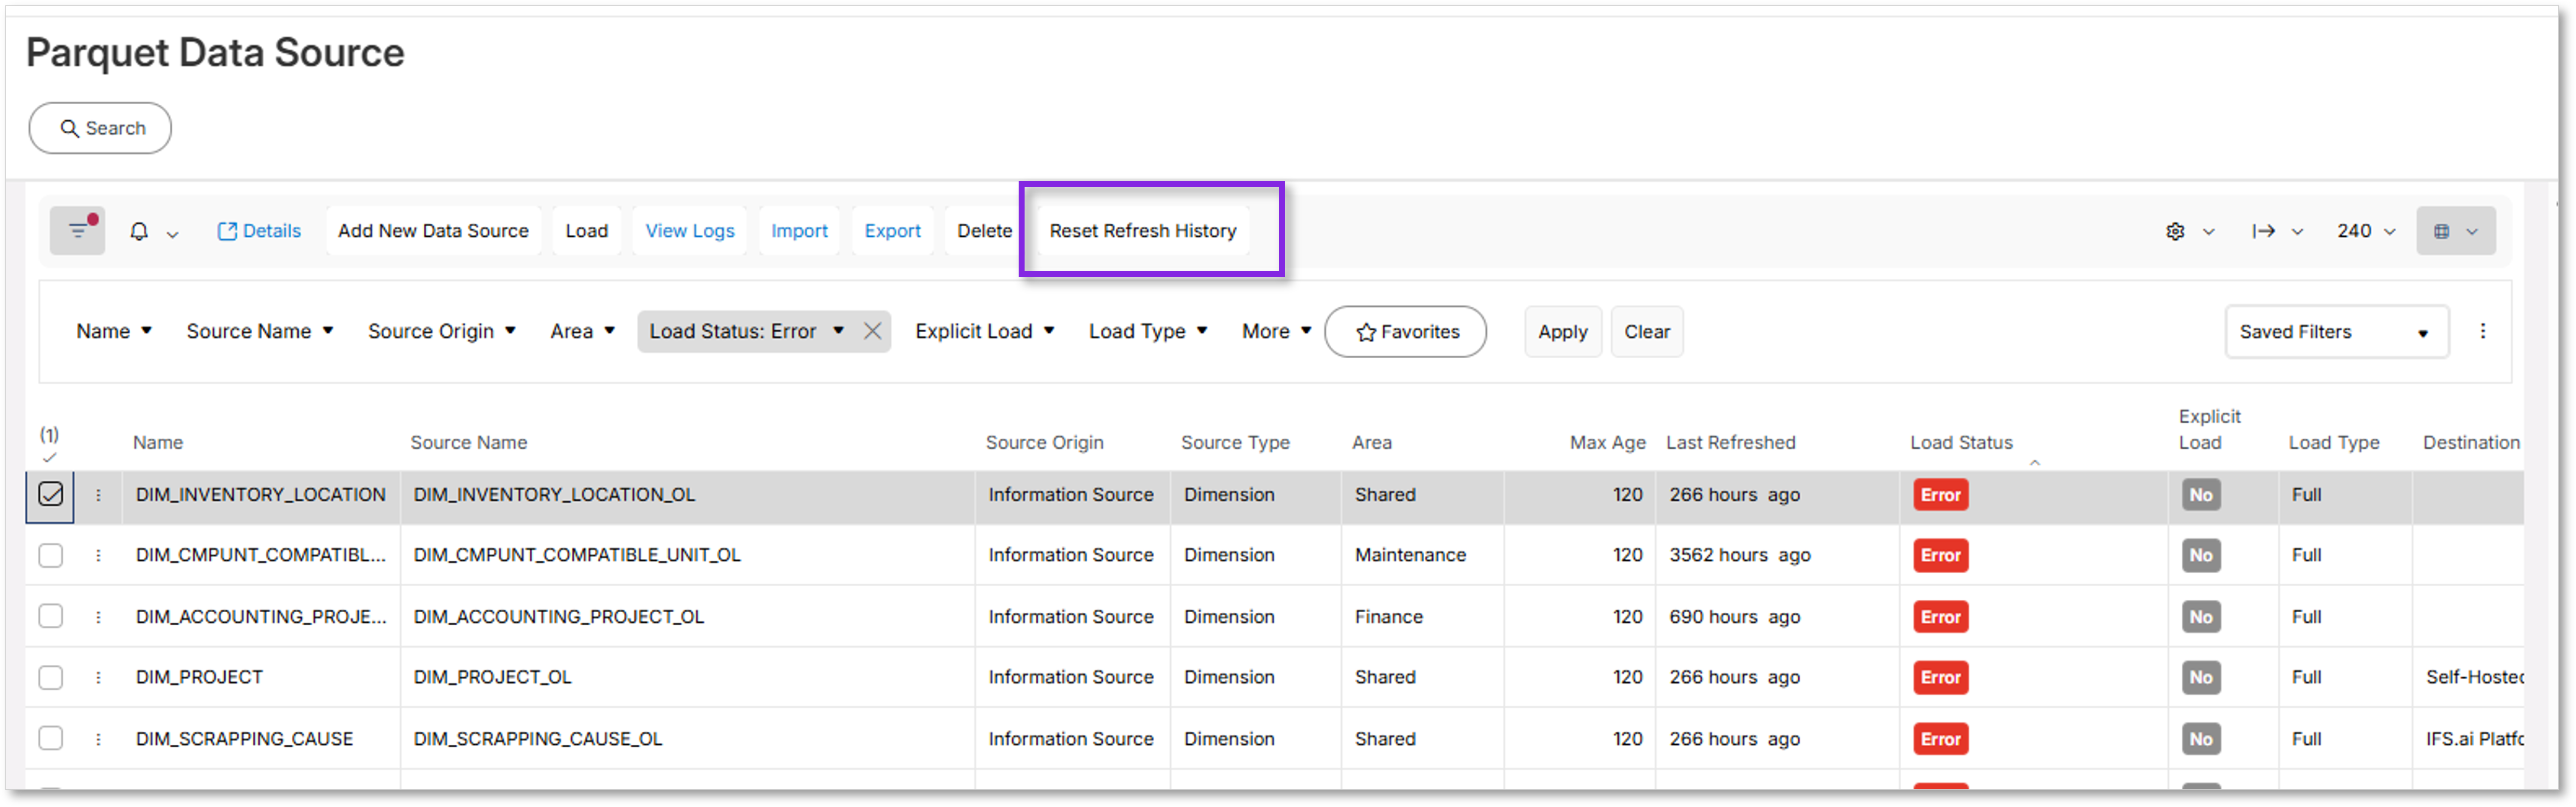Select the DIM_SCRAPPING_CAUSE row checkbox

point(50,739)
